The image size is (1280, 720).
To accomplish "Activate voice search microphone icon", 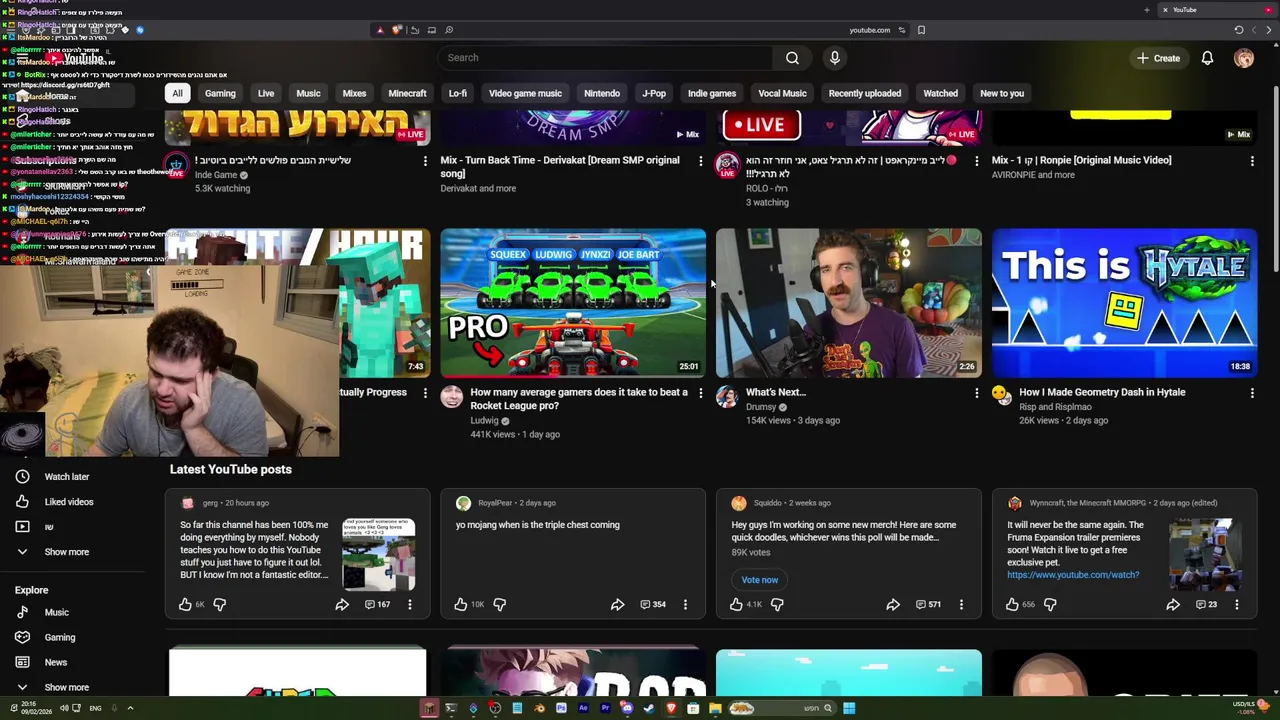I will tap(835, 58).
